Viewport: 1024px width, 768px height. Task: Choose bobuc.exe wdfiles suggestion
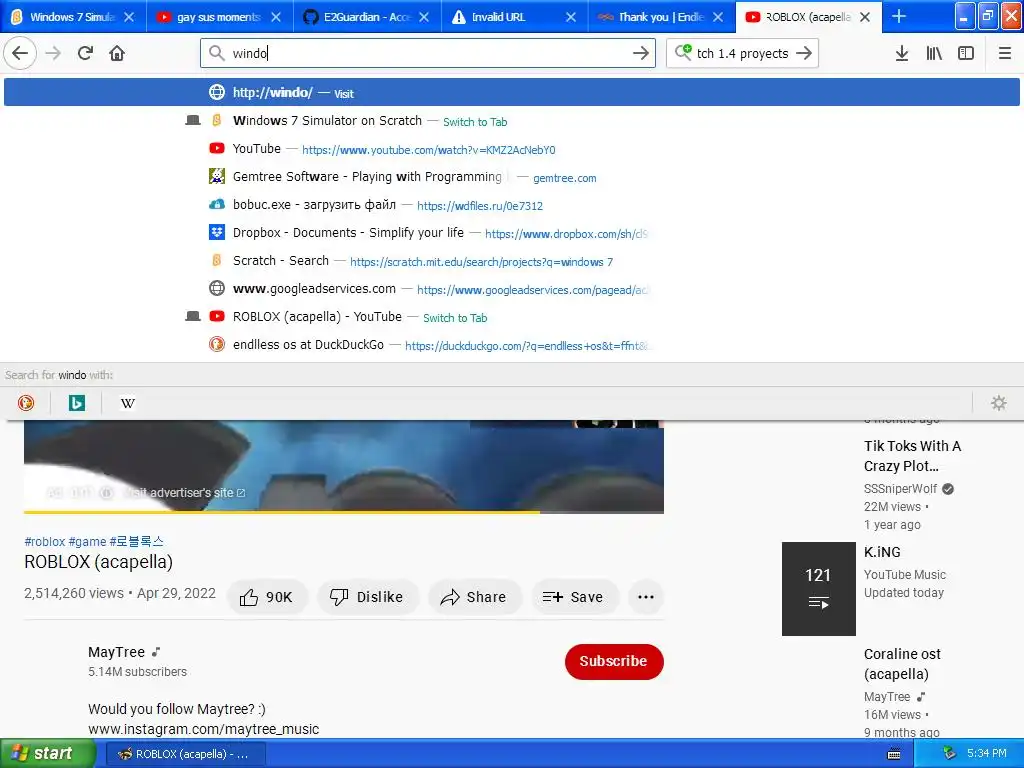pos(511,205)
